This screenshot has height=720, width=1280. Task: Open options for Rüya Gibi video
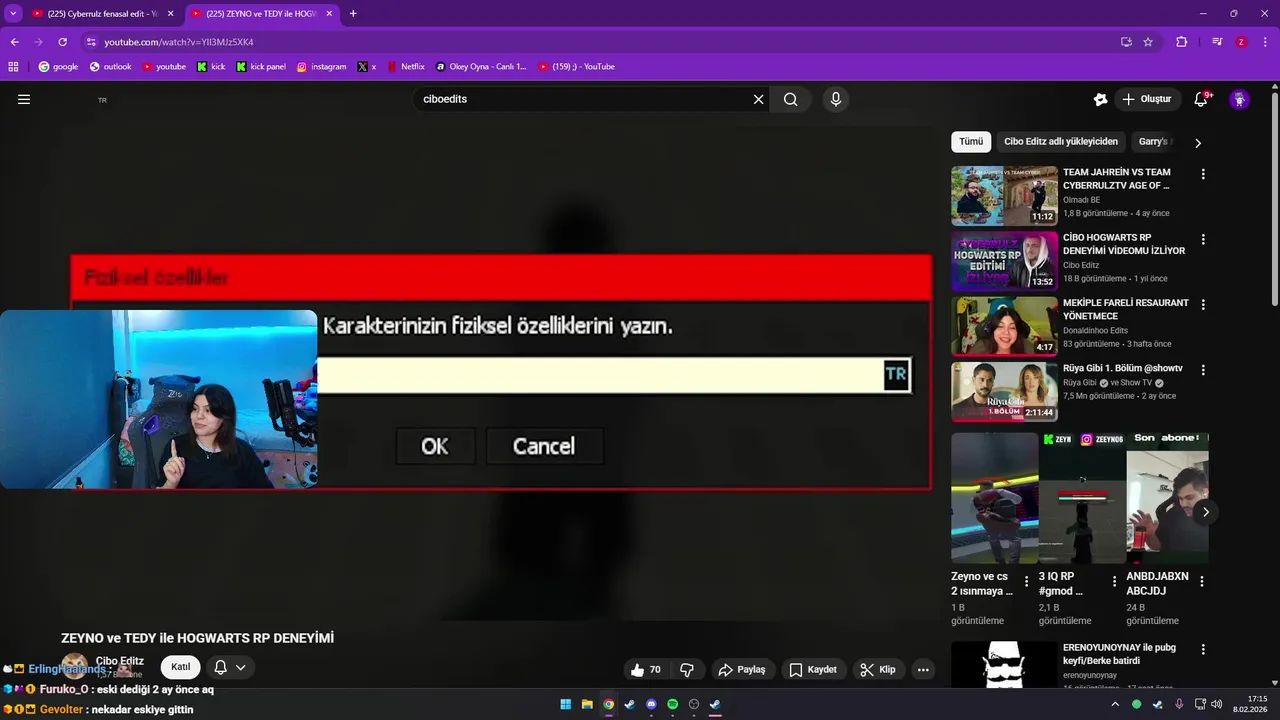coord(1203,370)
